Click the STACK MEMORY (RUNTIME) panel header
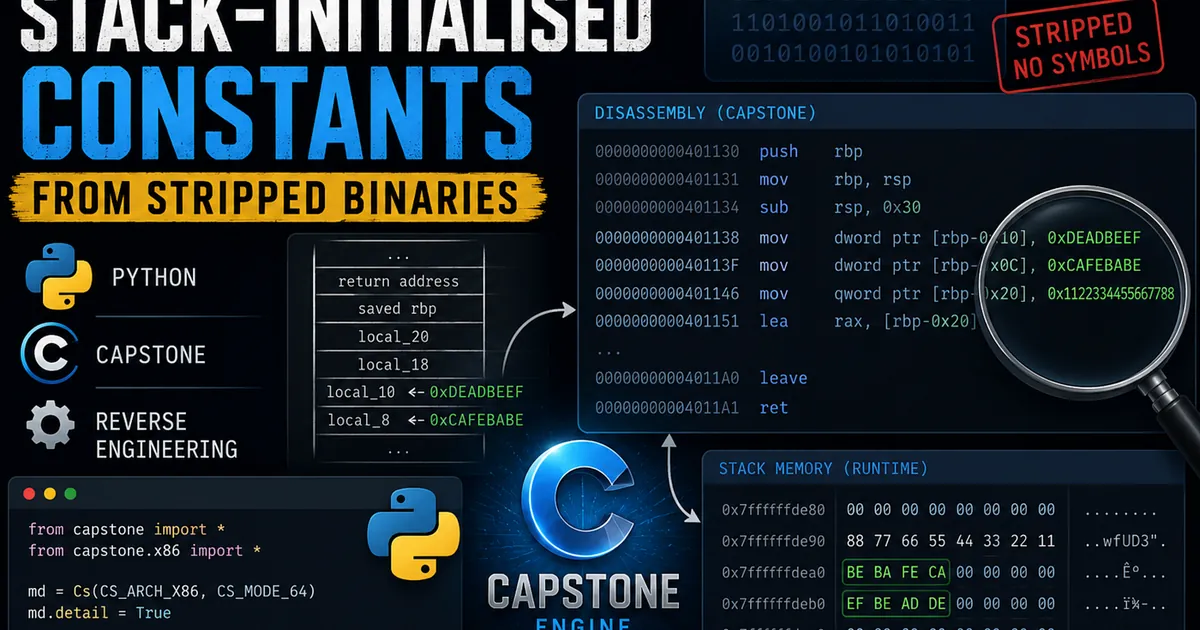This screenshot has height=630, width=1200. coord(823,468)
